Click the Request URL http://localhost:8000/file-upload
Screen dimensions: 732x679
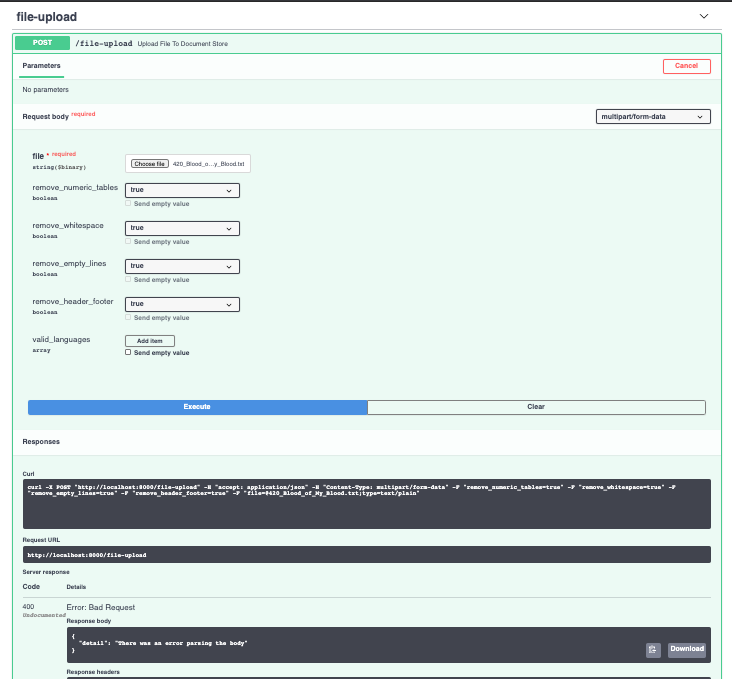coord(87,555)
